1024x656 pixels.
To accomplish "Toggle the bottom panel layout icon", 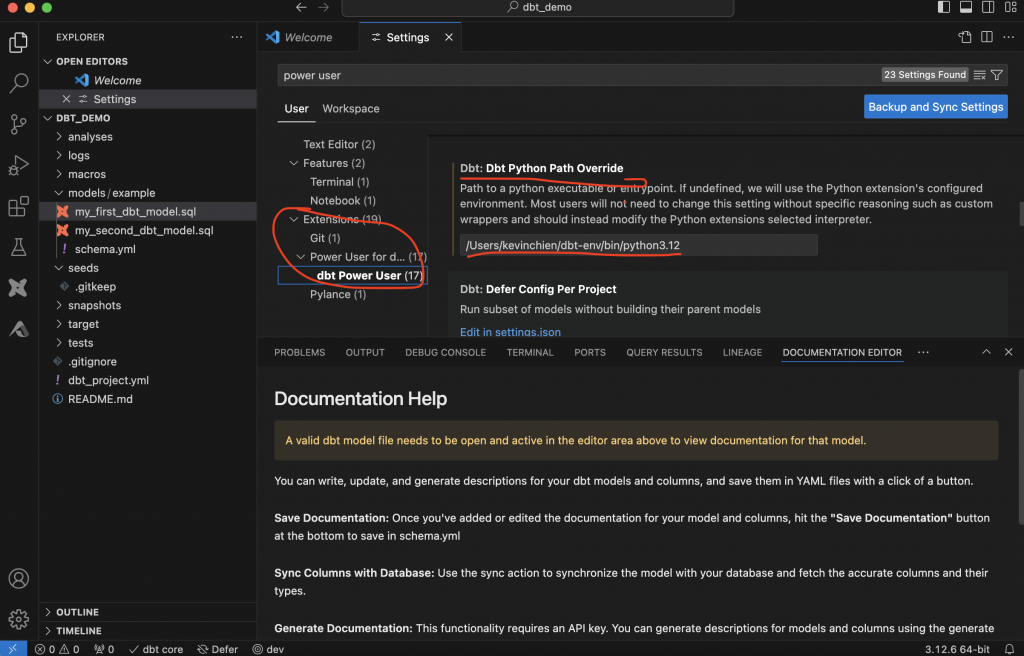I will (x=966, y=7).
